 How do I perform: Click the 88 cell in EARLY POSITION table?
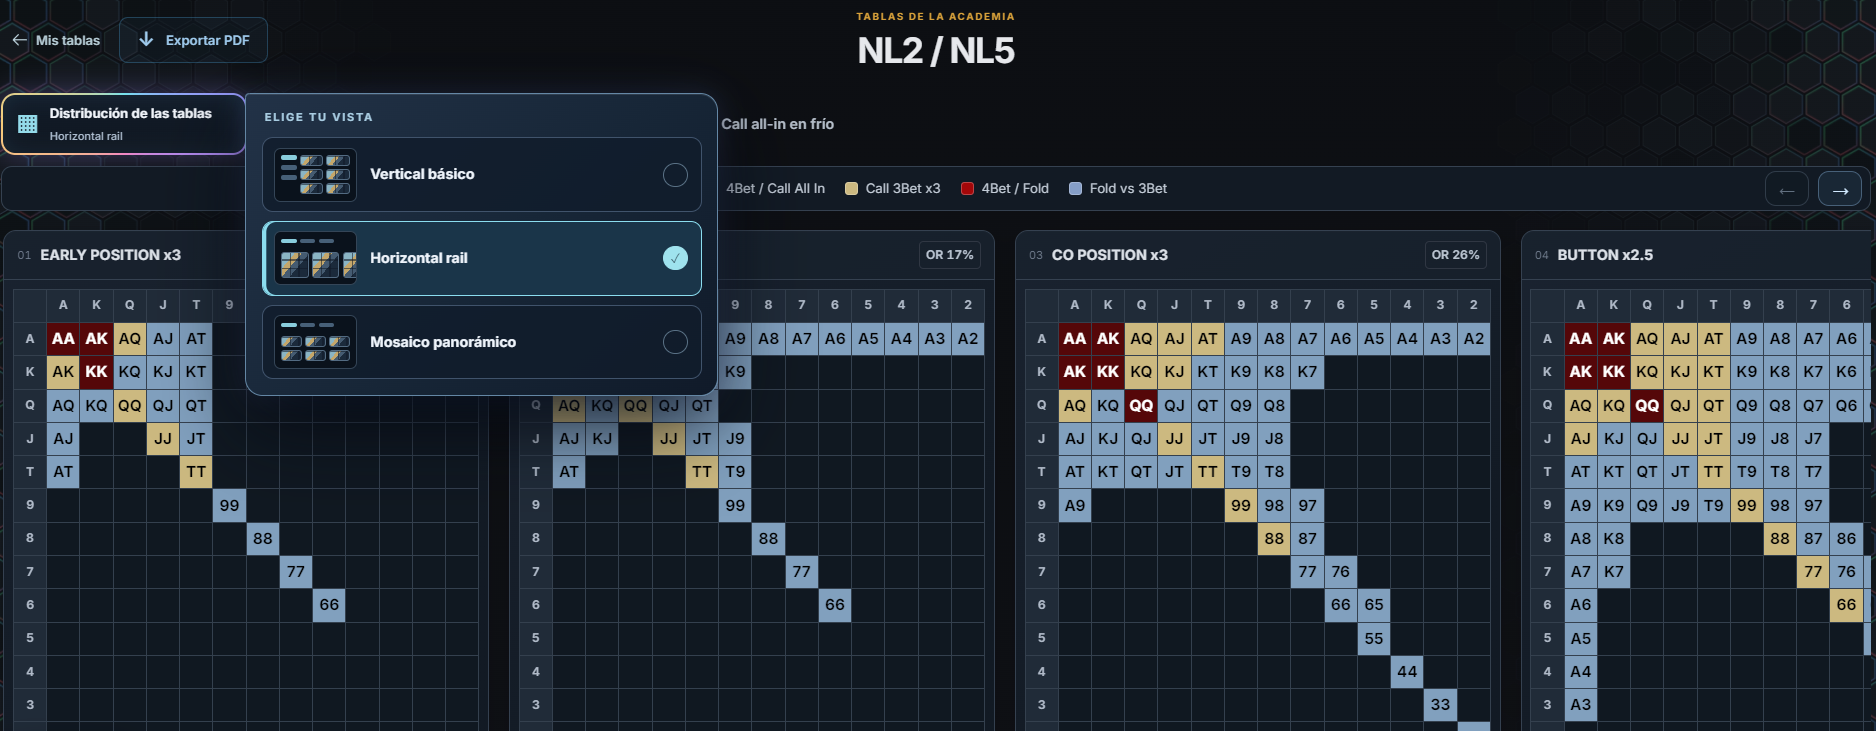point(263,538)
